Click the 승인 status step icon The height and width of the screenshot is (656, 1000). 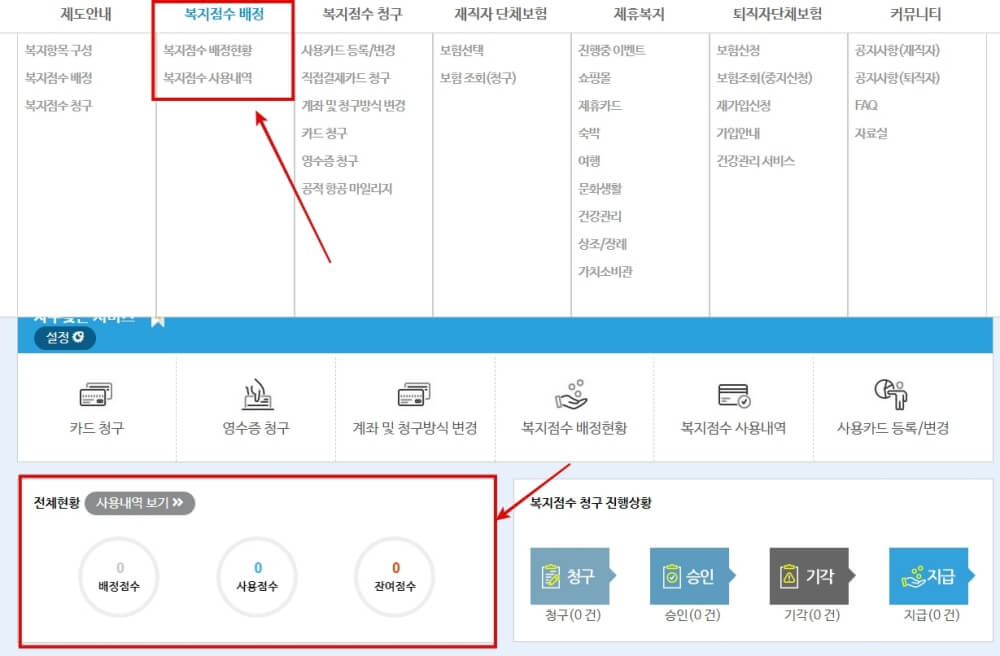coord(691,576)
